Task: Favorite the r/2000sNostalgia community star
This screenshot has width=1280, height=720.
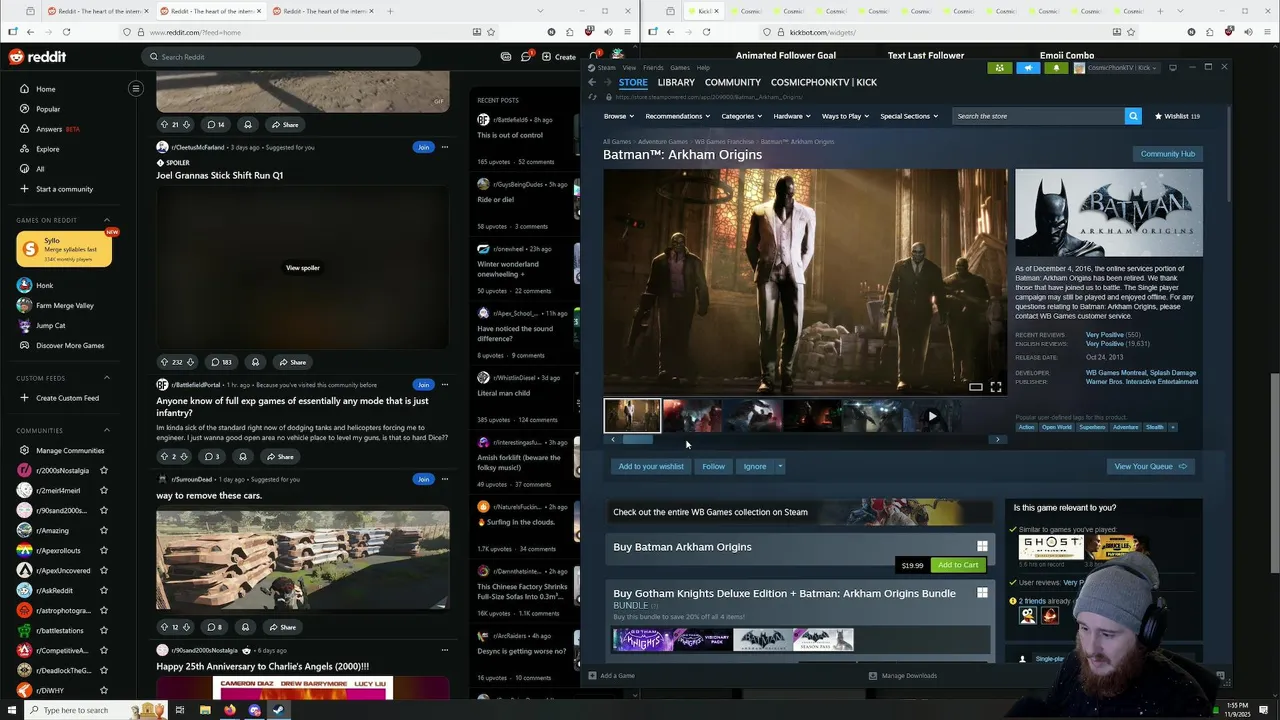Action: [x=104, y=470]
